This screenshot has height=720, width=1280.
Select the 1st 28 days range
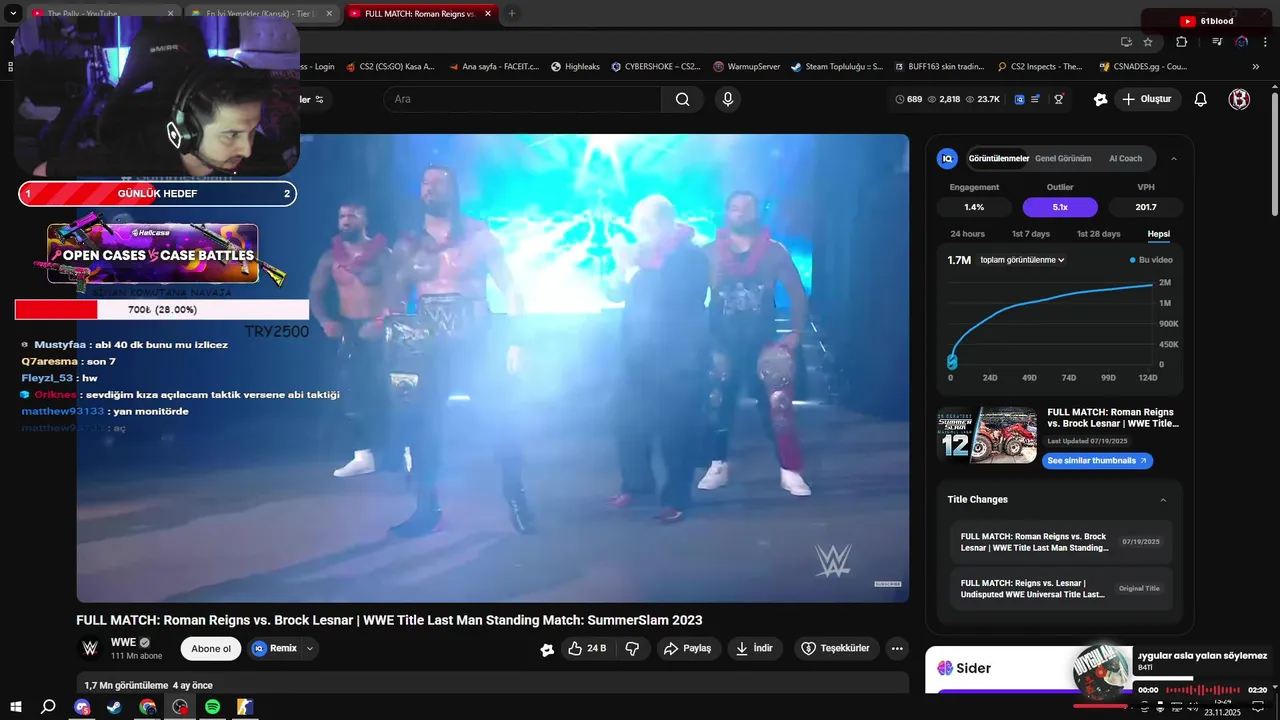(x=1098, y=234)
